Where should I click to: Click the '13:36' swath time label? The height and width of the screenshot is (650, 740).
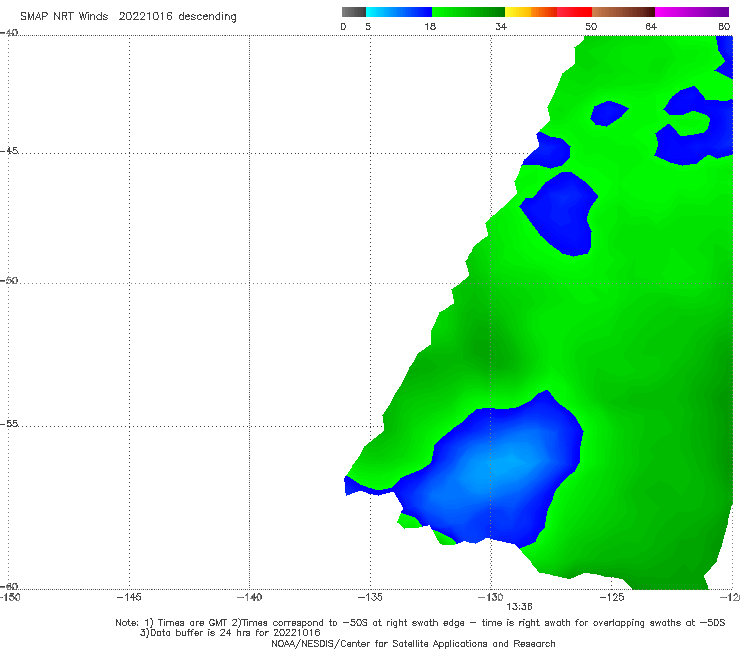[519, 607]
